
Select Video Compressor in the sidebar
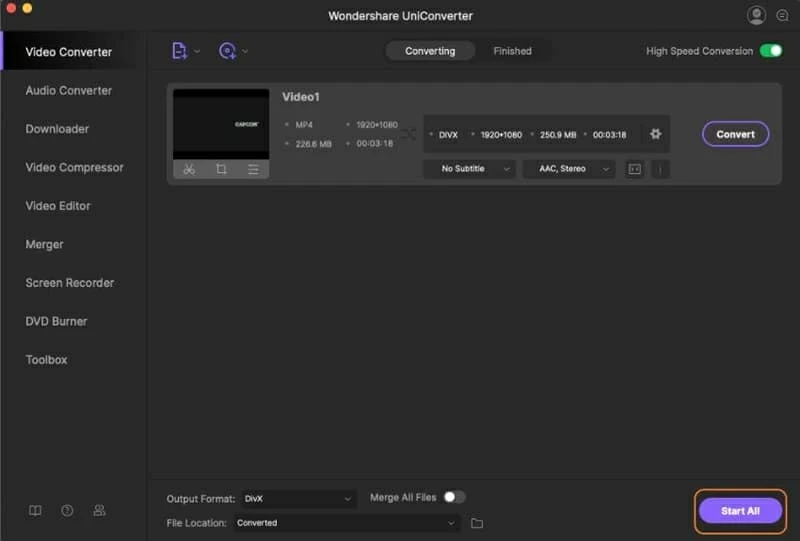pos(74,167)
